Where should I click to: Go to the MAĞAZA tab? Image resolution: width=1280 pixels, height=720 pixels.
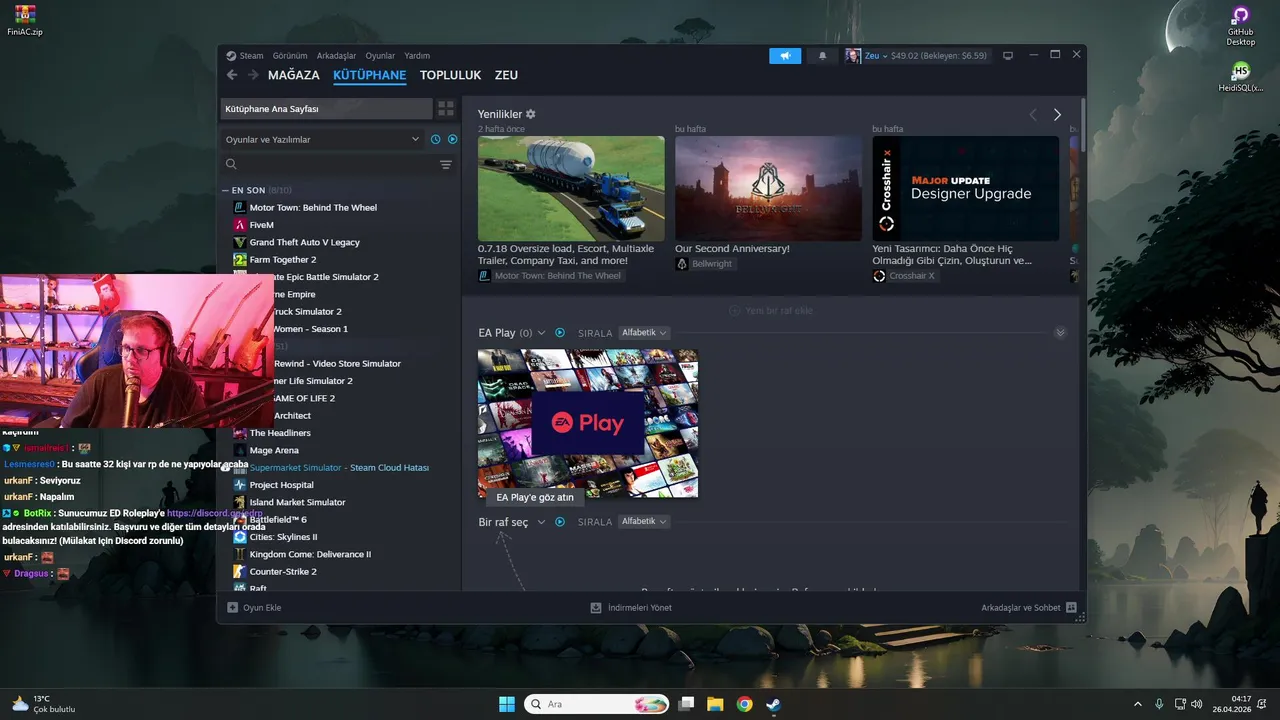coord(294,75)
